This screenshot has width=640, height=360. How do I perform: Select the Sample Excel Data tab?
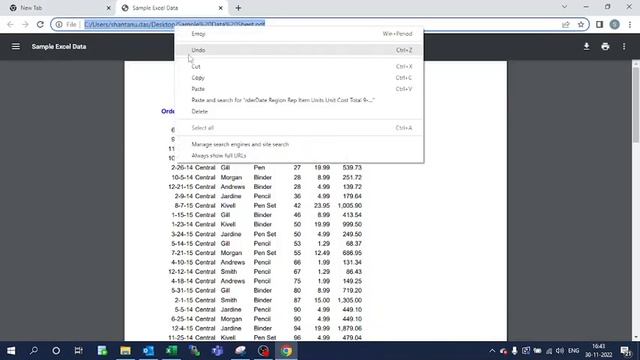pyautogui.click(x=171, y=8)
